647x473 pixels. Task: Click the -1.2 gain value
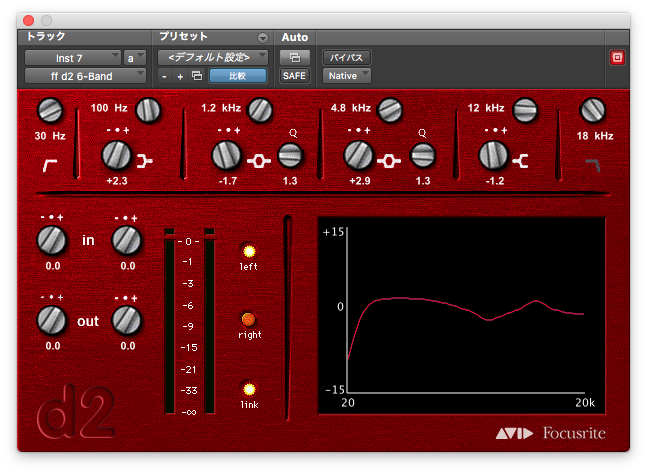point(494,181)
